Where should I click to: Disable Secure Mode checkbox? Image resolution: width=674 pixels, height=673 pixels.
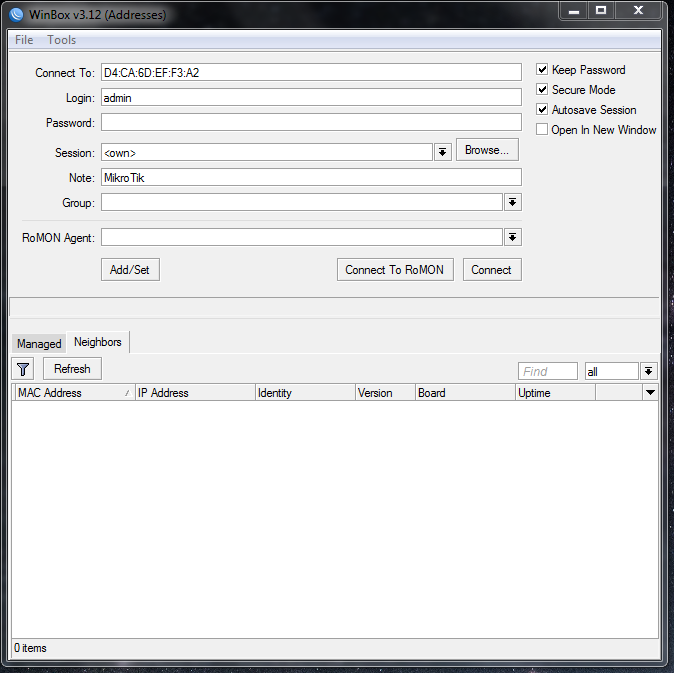tap(542, 89)
